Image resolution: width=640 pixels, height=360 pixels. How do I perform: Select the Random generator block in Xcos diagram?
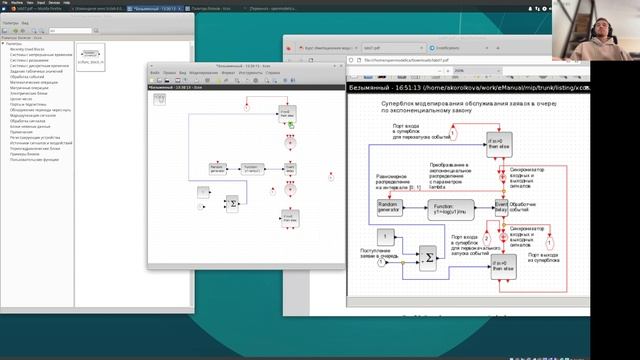[x=218, y=169]
